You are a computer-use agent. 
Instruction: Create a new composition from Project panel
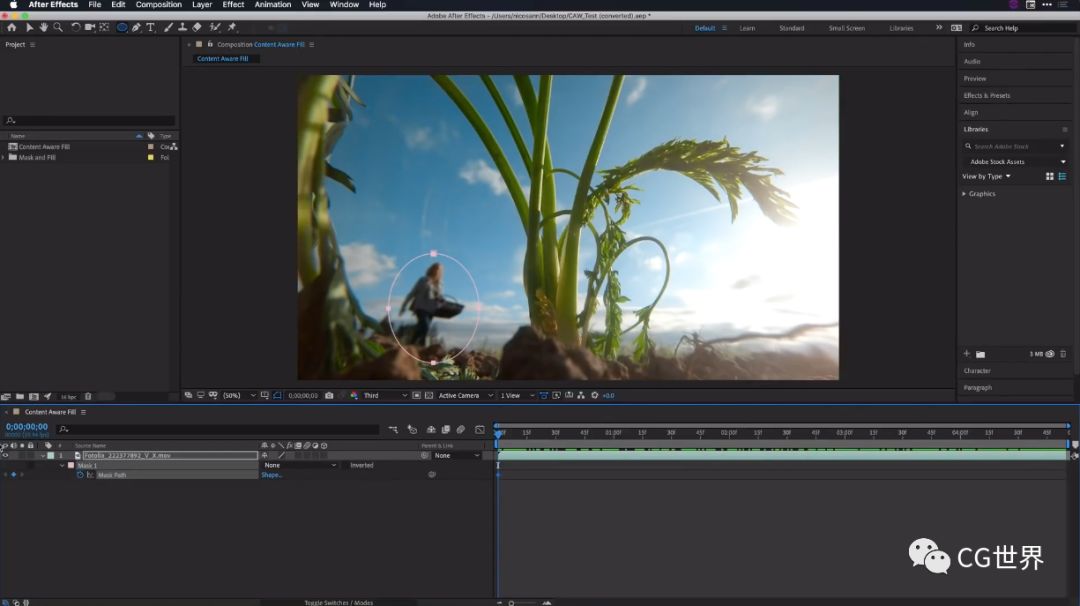point(34,397)
